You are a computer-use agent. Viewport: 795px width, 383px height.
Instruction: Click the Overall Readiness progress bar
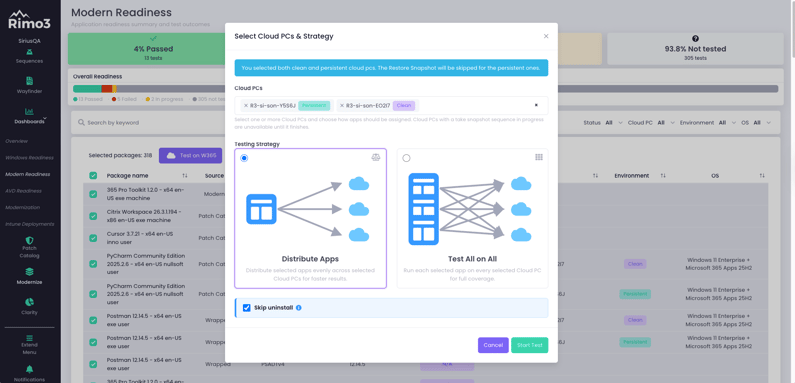coord(425,89)
